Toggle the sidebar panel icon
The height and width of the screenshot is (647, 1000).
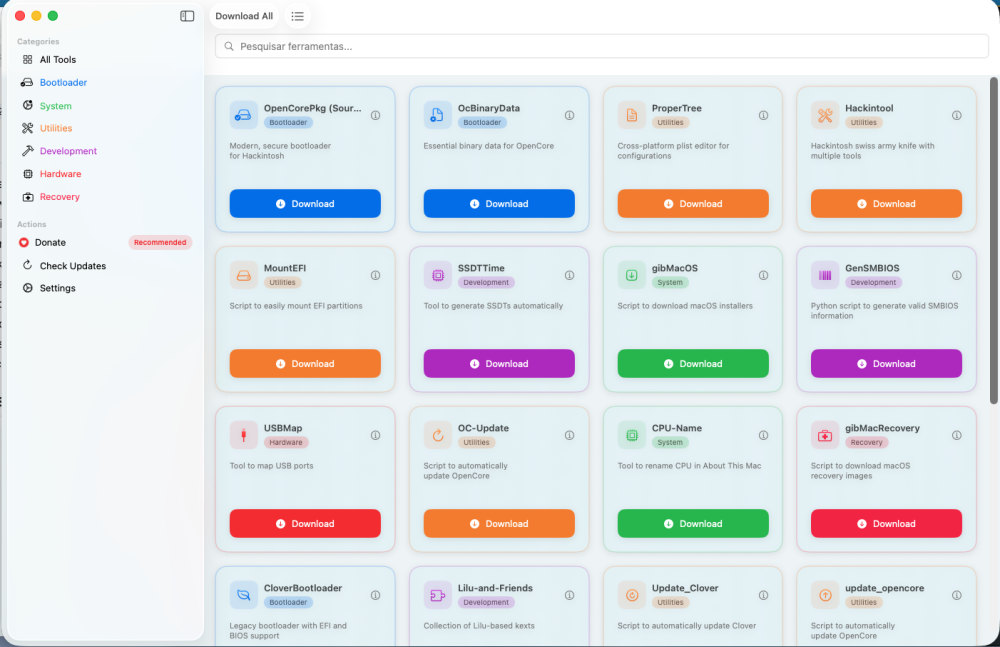187,16
